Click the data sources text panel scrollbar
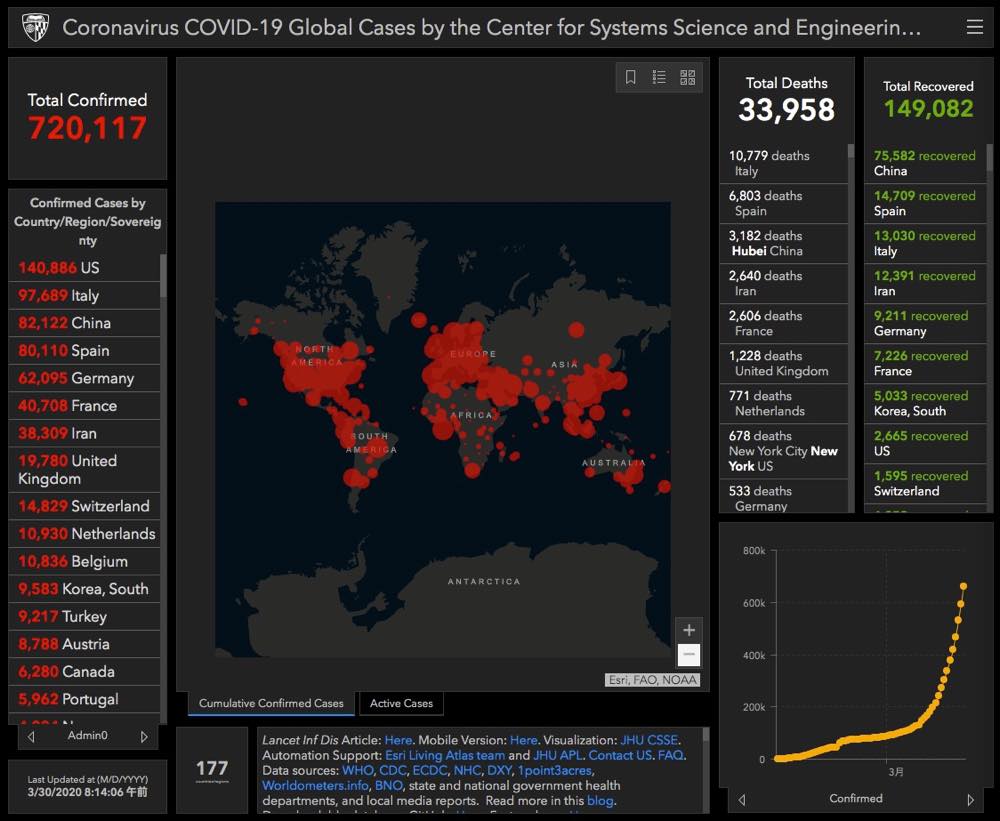This screenshot has height=821, width=1000. click(705, 735)
